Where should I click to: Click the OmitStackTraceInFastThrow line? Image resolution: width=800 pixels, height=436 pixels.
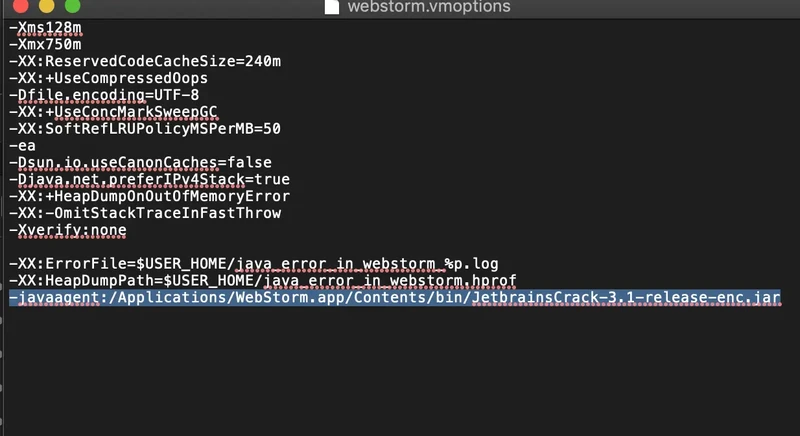coord(144,213)
